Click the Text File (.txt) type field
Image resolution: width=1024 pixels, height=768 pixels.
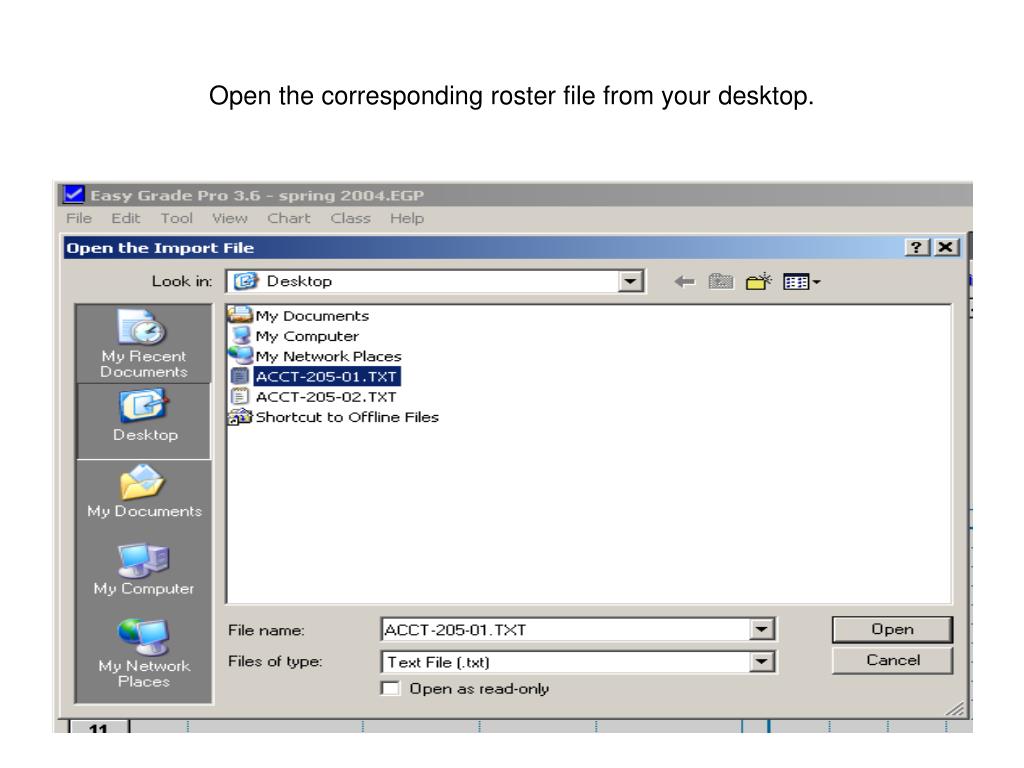tap(565, 662)
